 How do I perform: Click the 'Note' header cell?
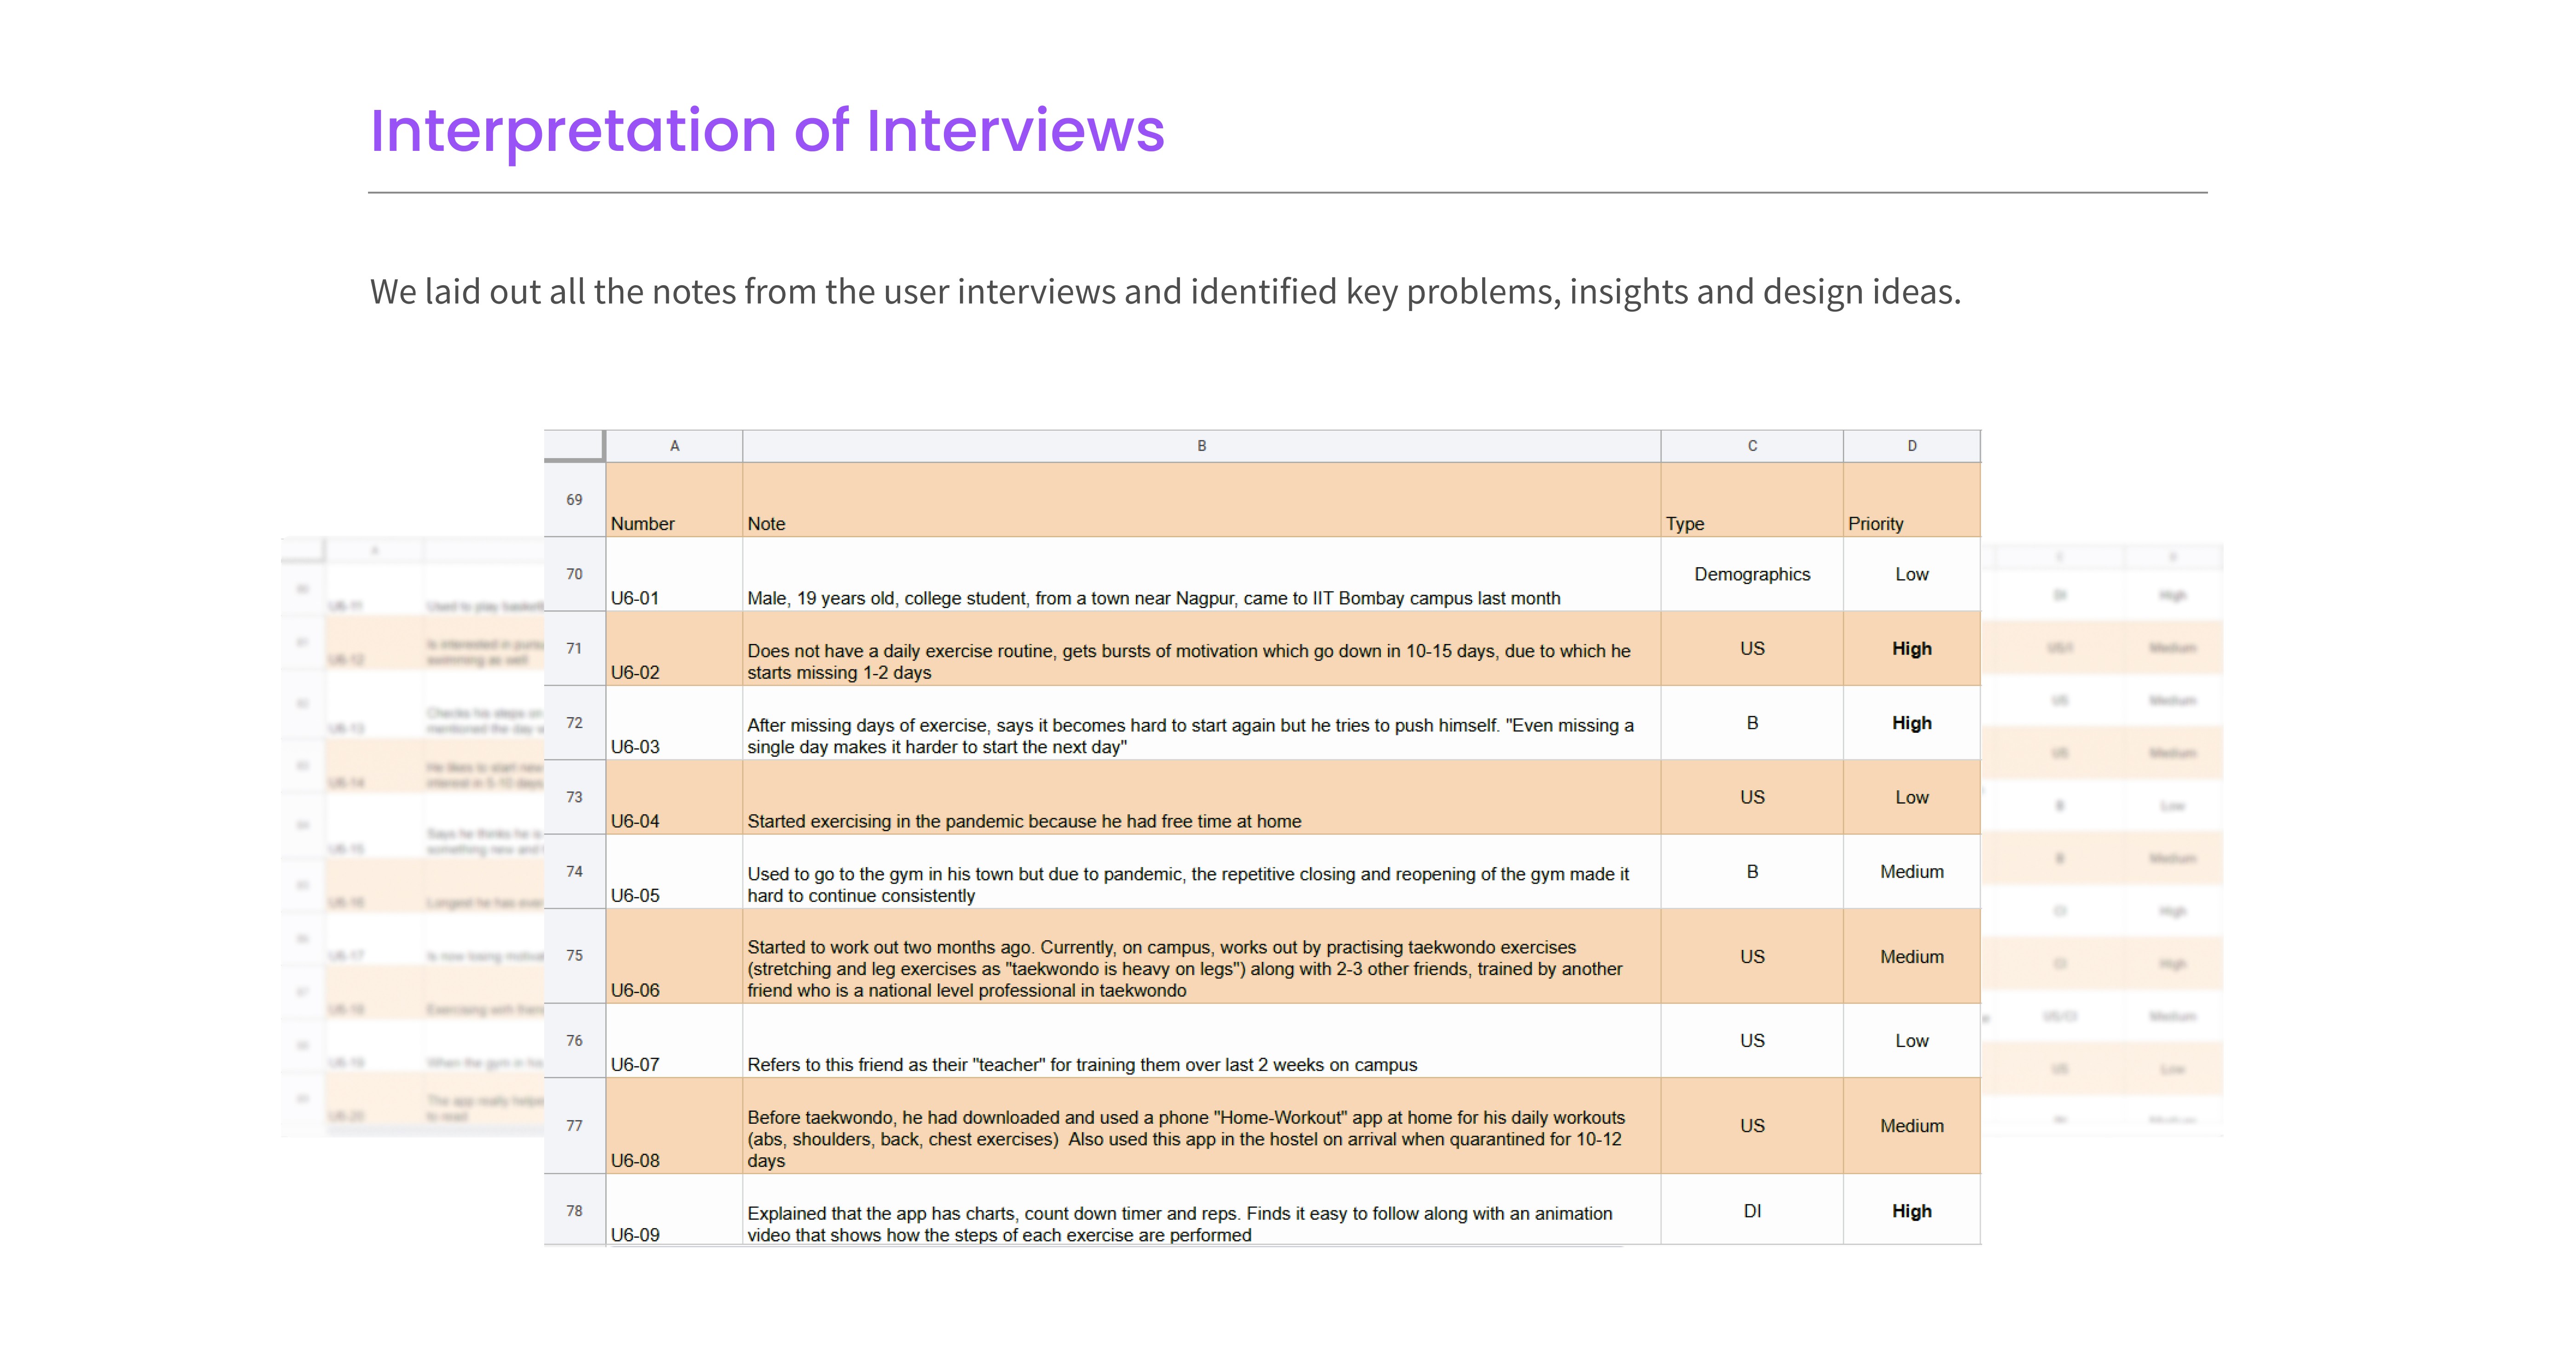click(x=1201, y=499)
